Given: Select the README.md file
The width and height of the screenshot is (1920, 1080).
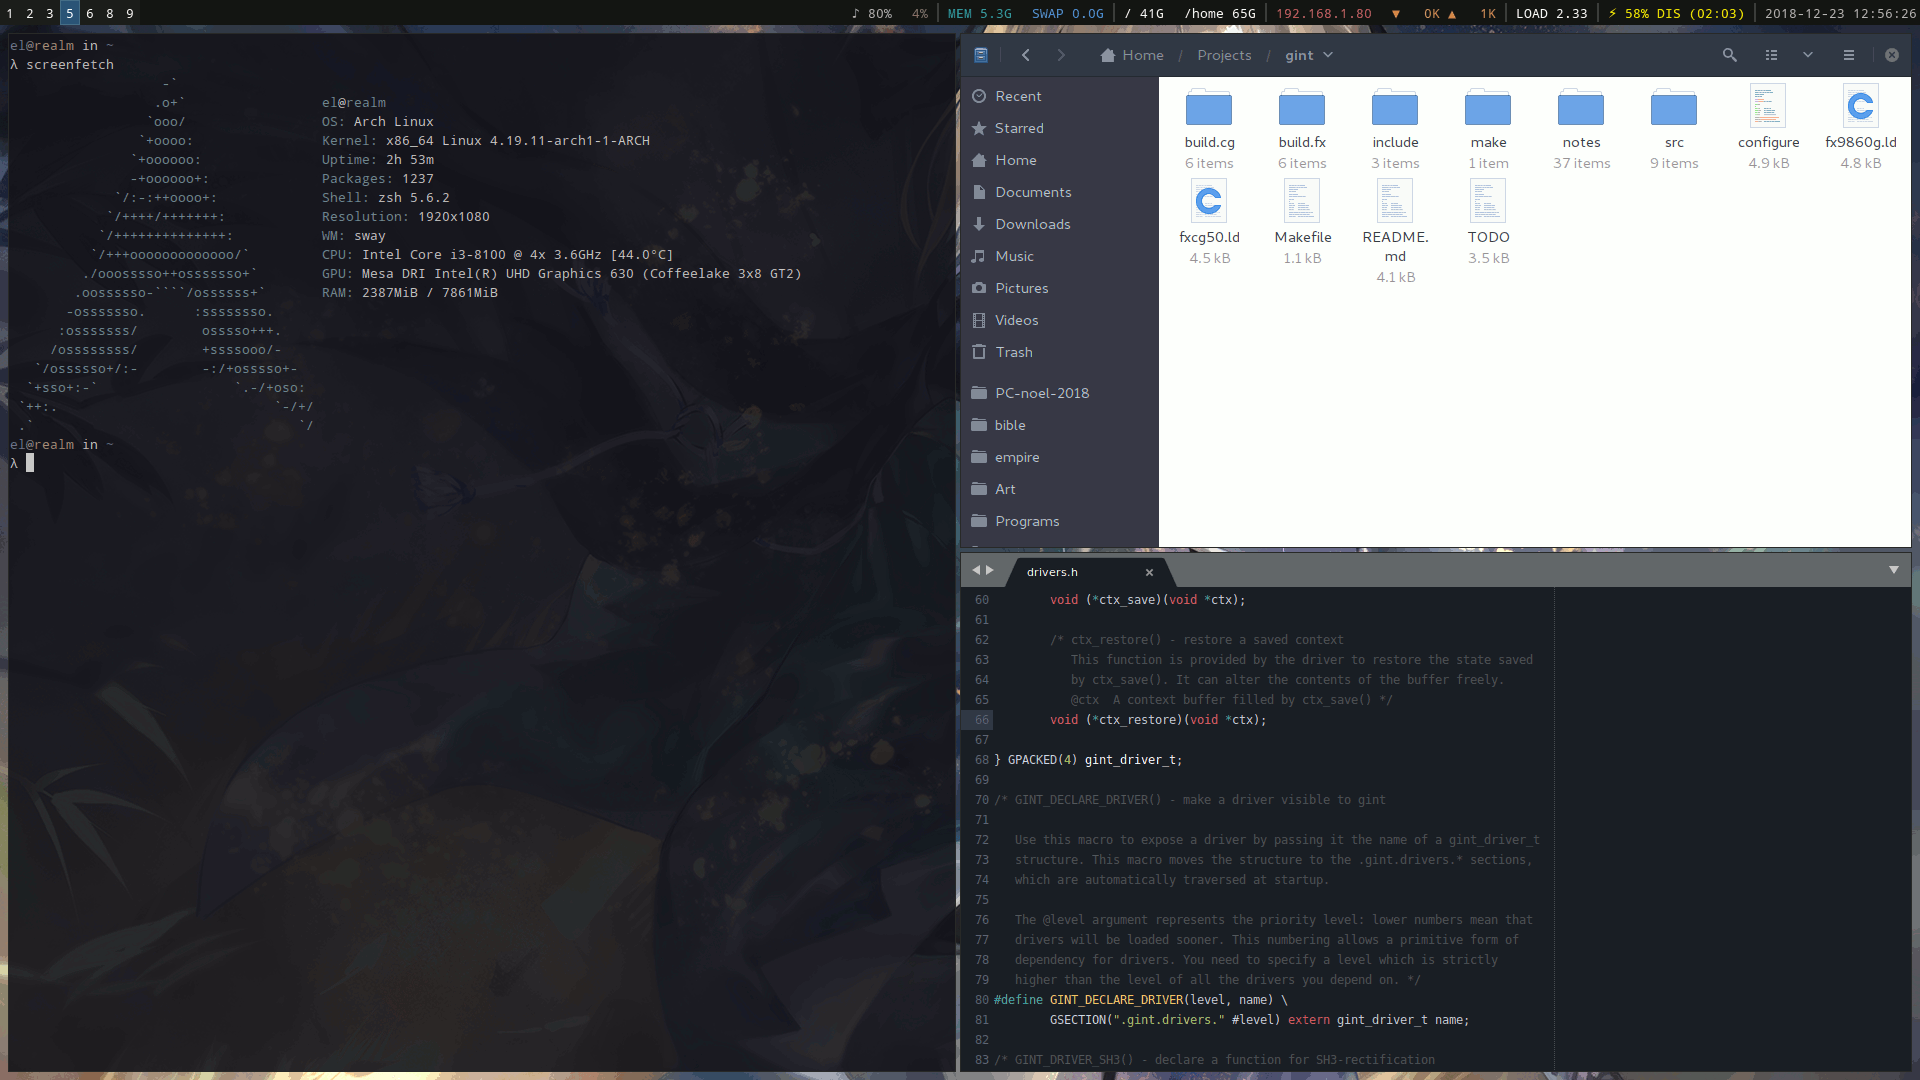Looking at the screenshot, I should (x=1395, y=232).
